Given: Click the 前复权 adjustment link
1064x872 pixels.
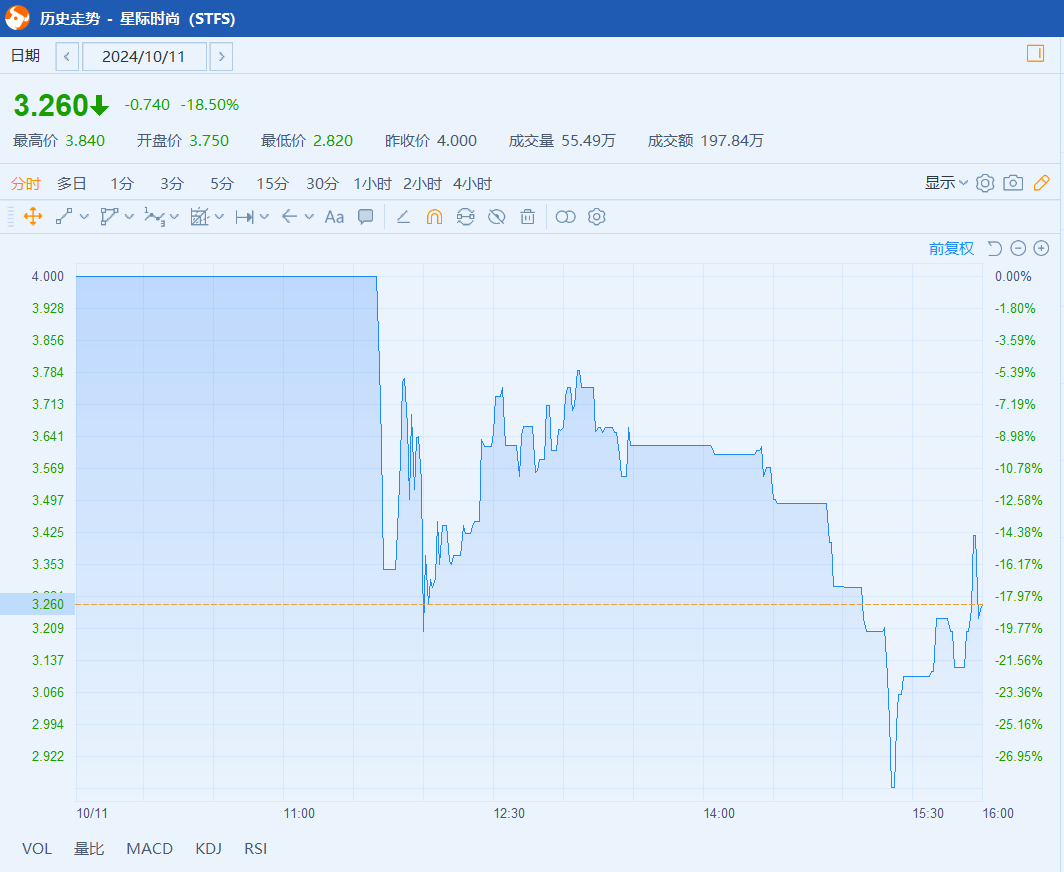Looking at the screenshot, I should point(951,249).
